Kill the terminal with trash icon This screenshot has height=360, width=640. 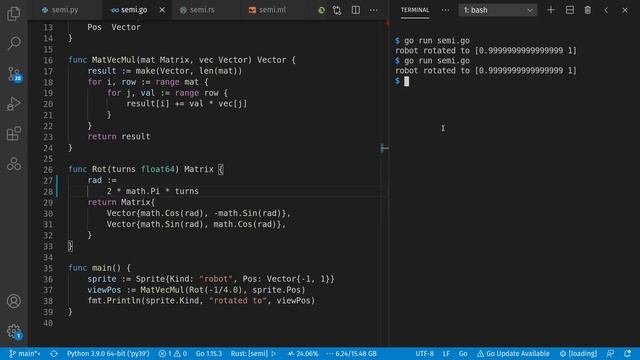tap(588, 10)
